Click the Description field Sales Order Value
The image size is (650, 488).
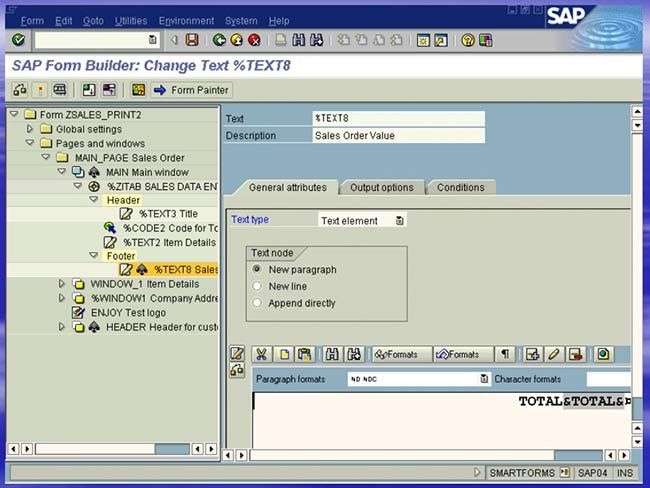(x=398, y=136)
